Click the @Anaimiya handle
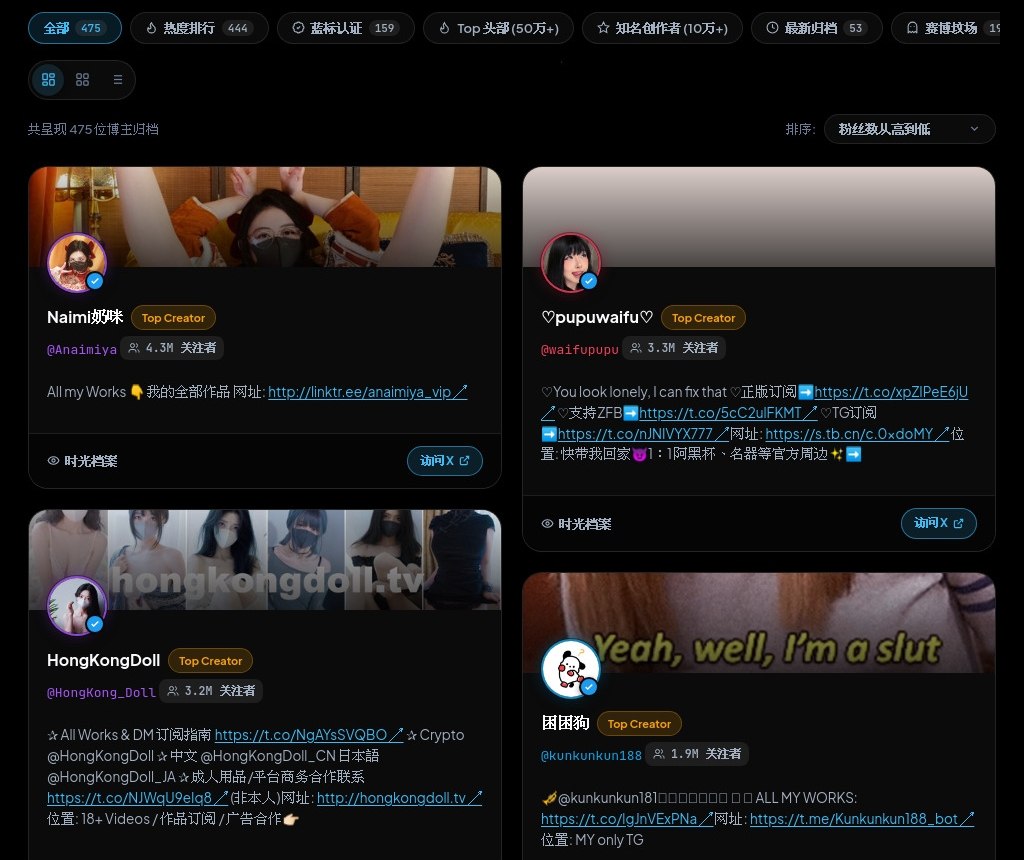1024x860 pixels. [x=82, y=349]
